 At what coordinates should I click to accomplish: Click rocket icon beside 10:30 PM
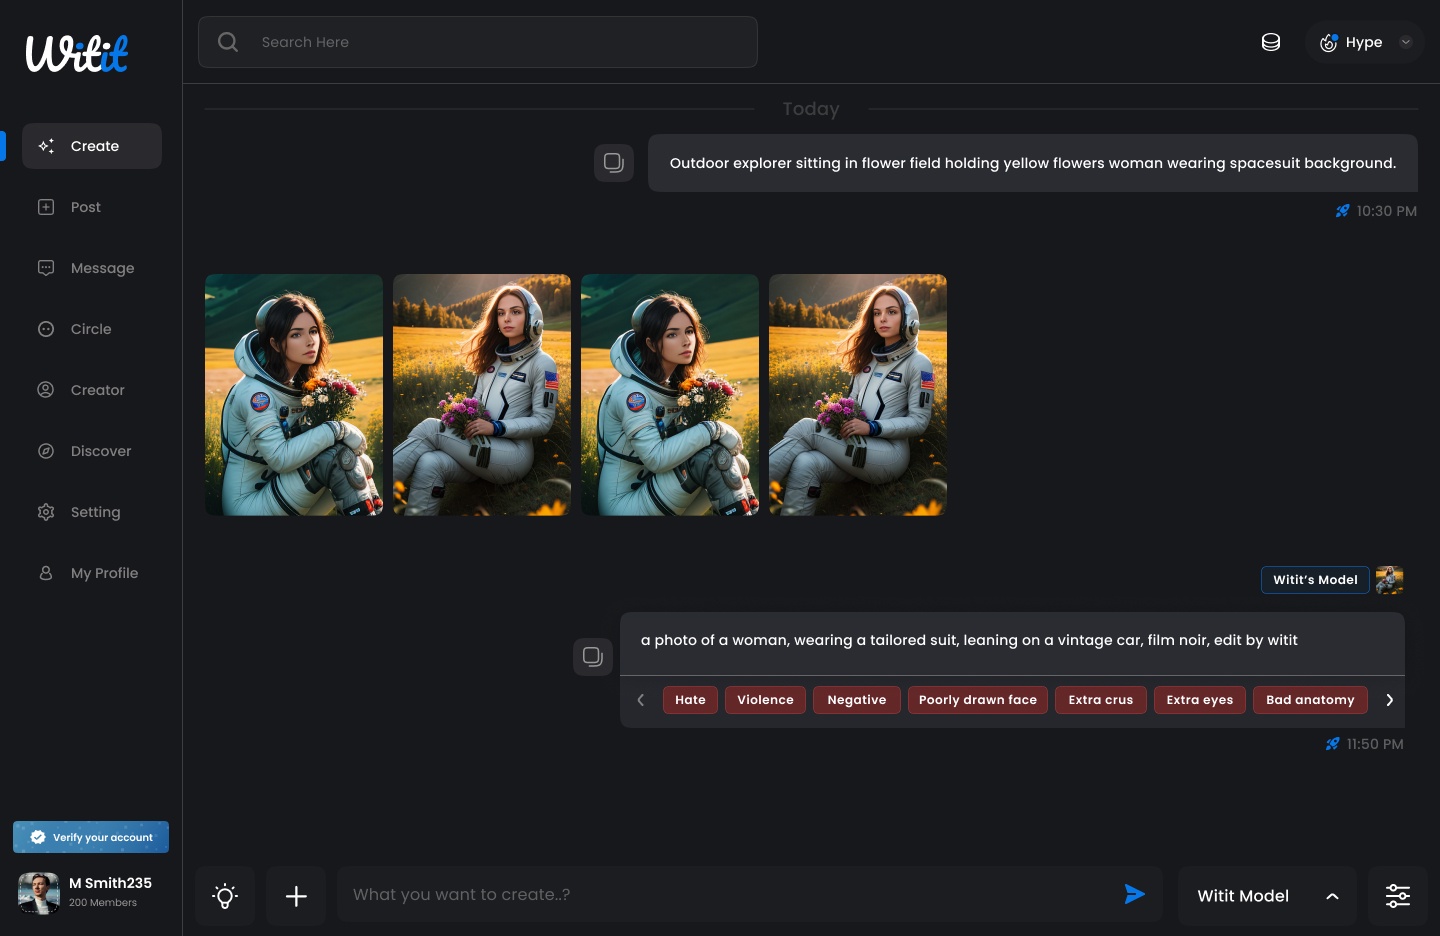pos(1343,211)
